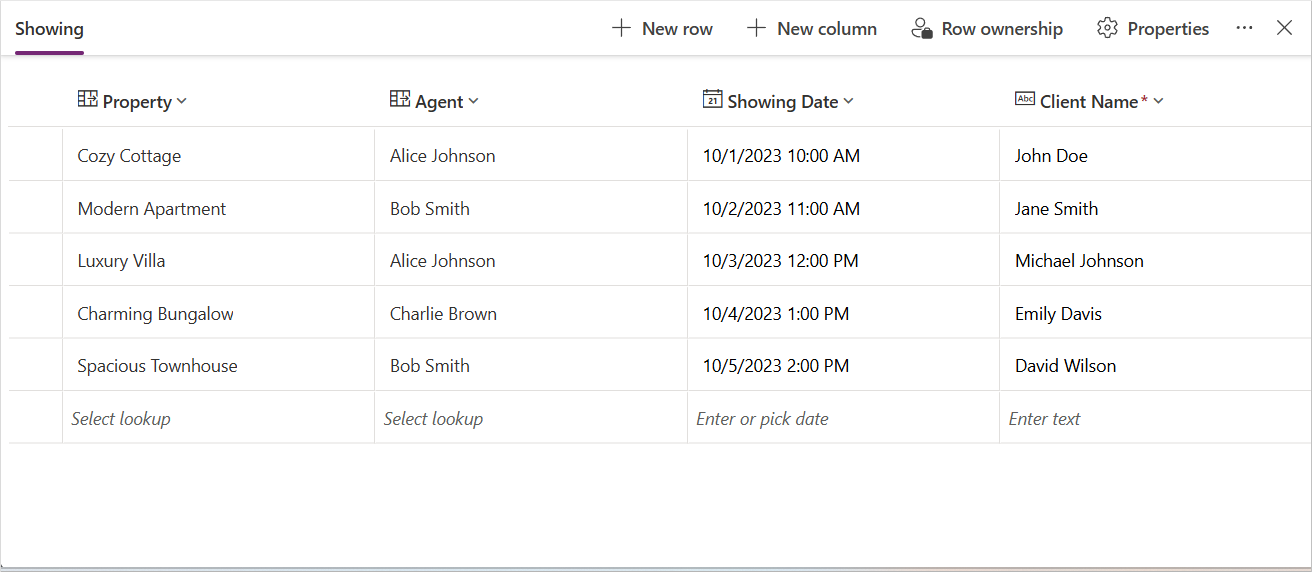Click the Abc text icon beside Client Name
Viewport: 1312px width, 572px height.
point(1025,98)
